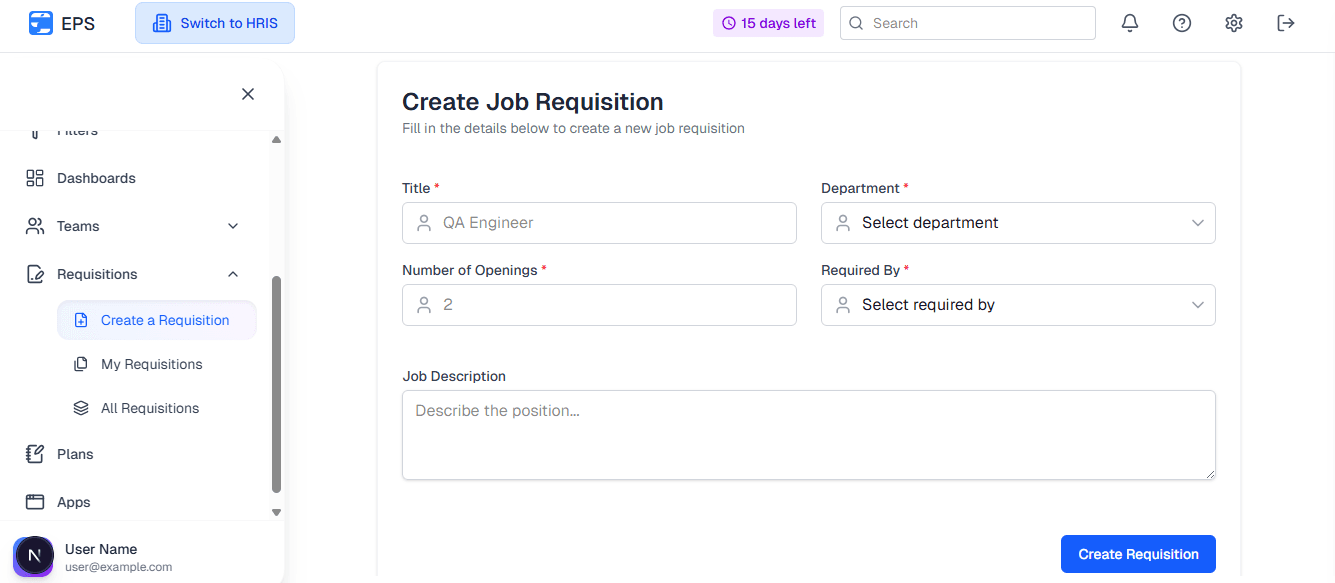
Task: Click the EPS logo icon
Action: click(41, 23)
